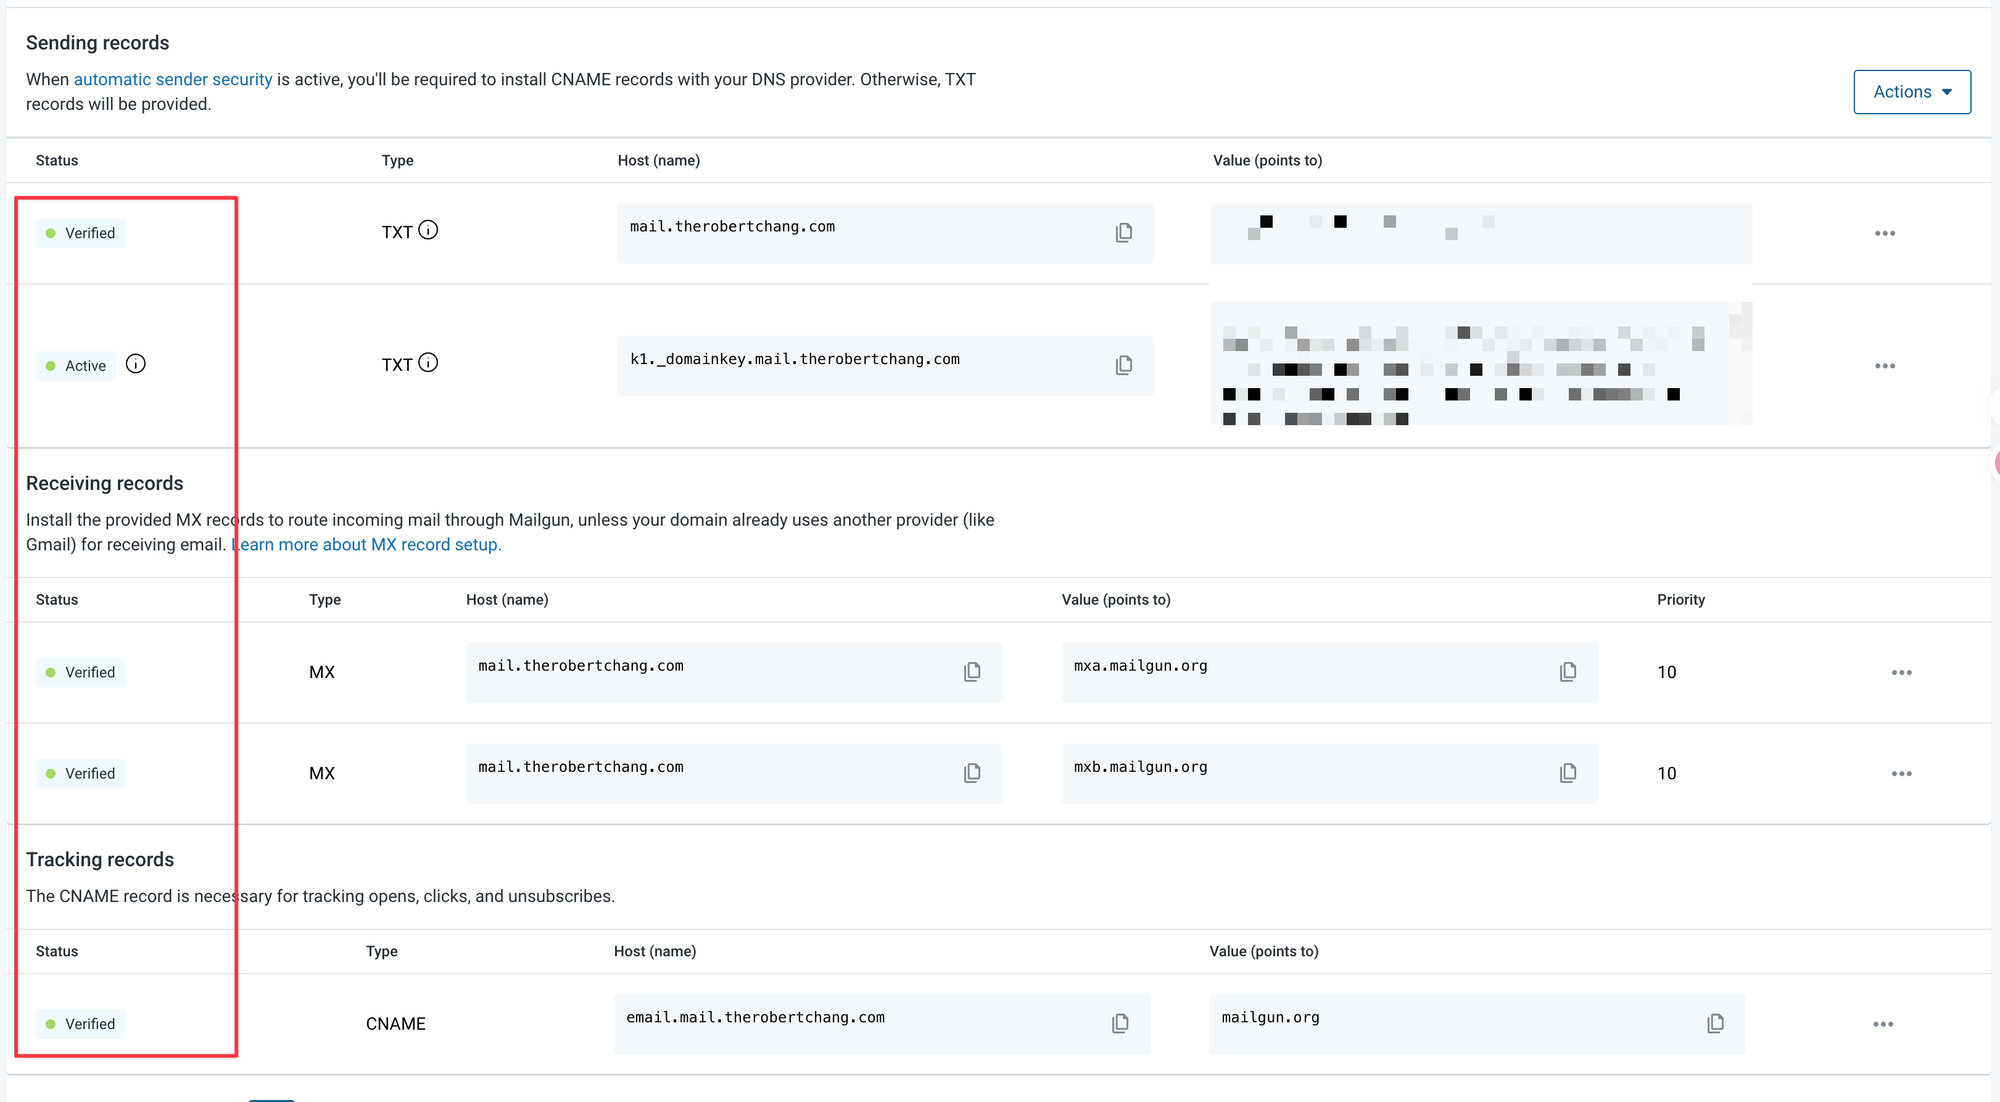Click info icon beside domainkey TXT type
Image resolution: width=2000 pixels, height=1102 pixels.
428,363
